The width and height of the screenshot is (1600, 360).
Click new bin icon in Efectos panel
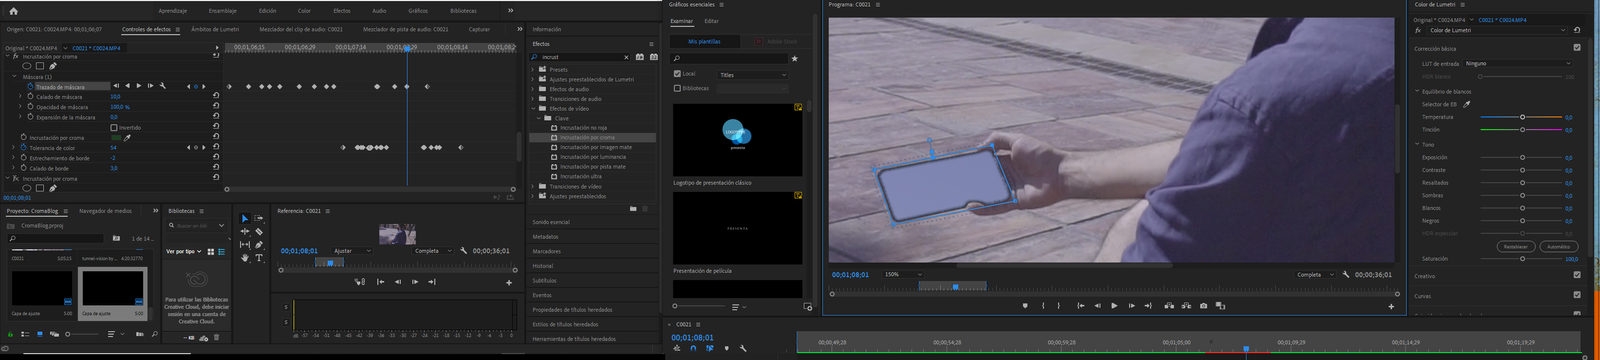coord(633,209)
